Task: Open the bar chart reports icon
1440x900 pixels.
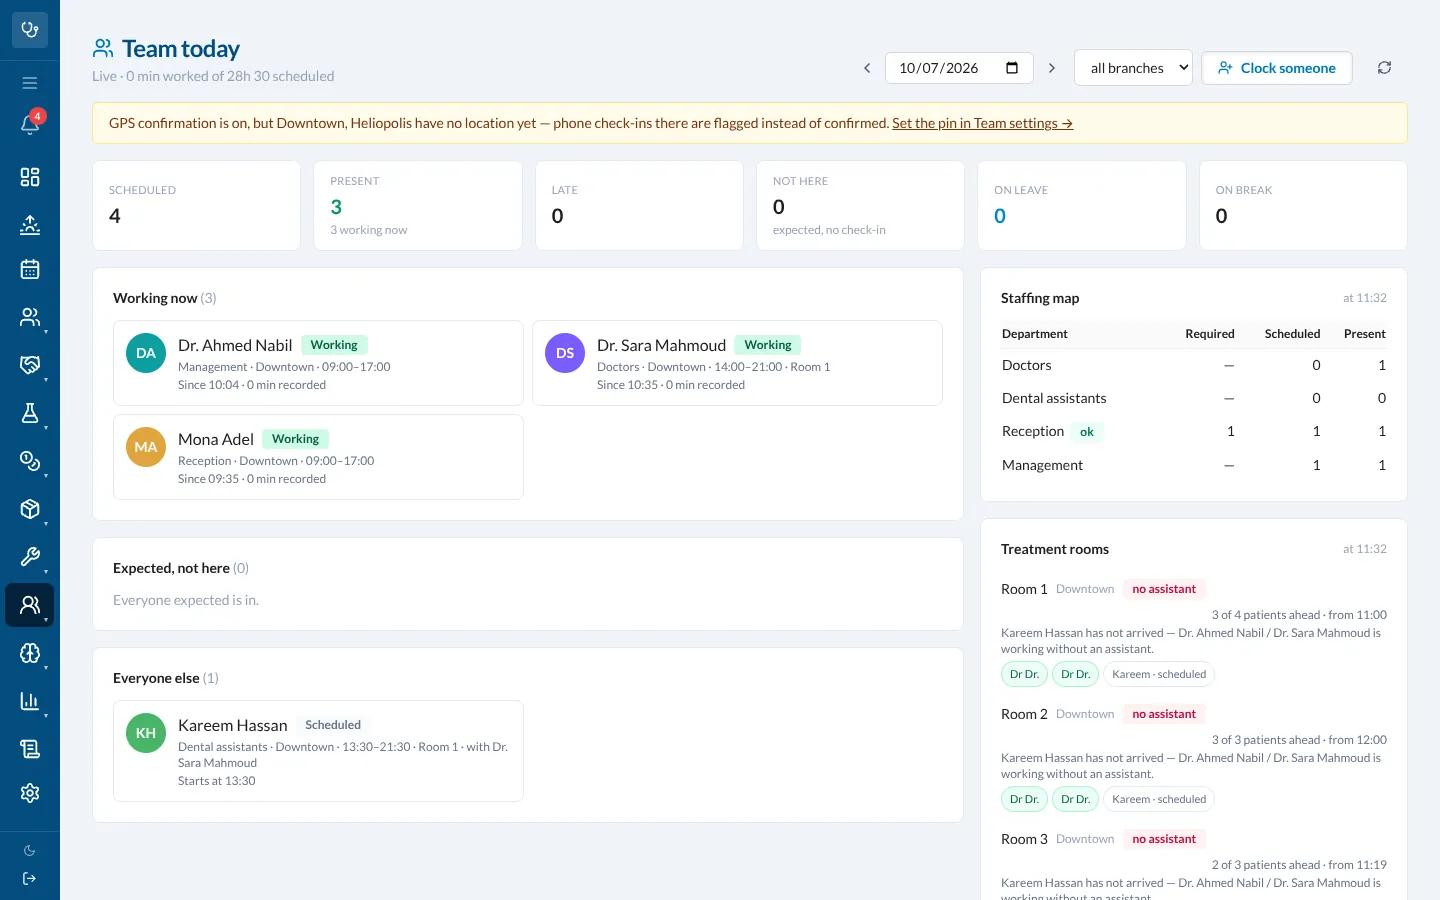Action: pos(30,701)
